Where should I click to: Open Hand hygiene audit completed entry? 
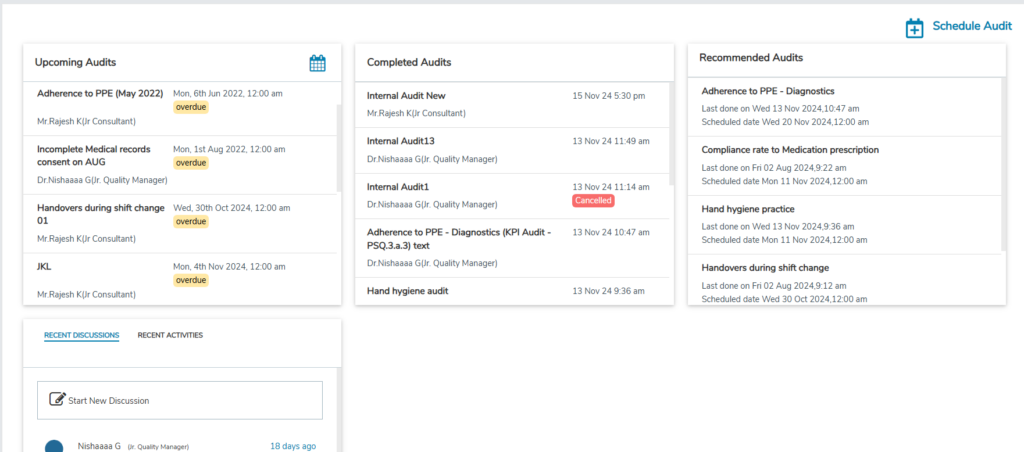point(407,291)
